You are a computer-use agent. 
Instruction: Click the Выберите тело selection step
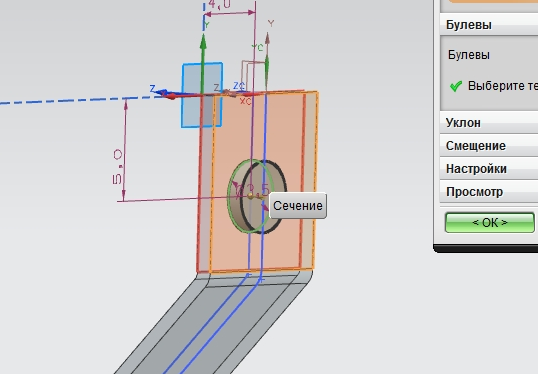(503, 85)
